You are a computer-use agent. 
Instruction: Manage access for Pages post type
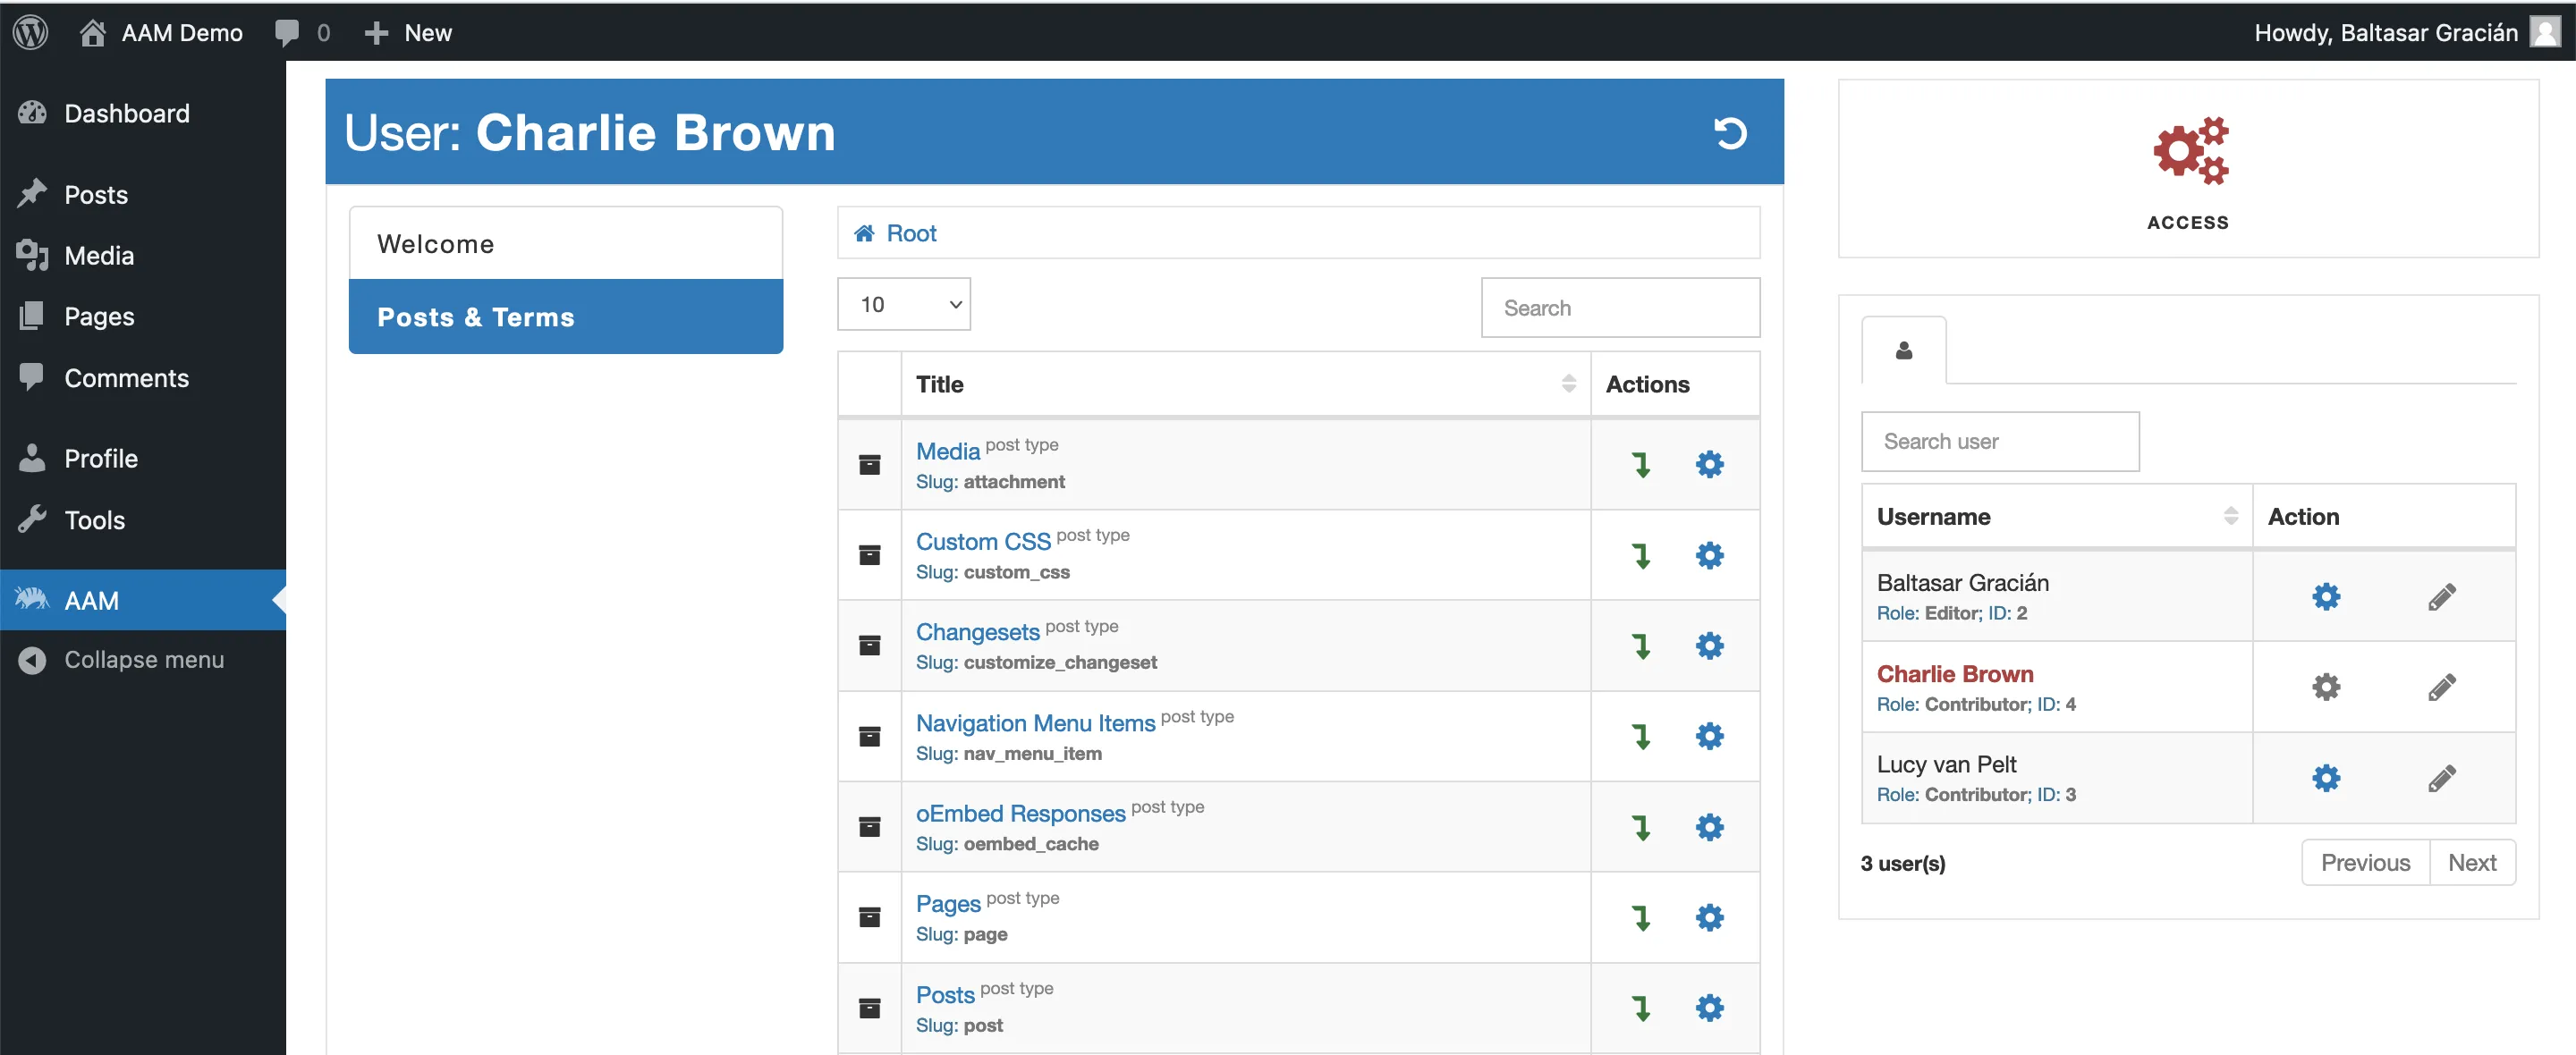pyautogui.click(x=1709, y=917)
